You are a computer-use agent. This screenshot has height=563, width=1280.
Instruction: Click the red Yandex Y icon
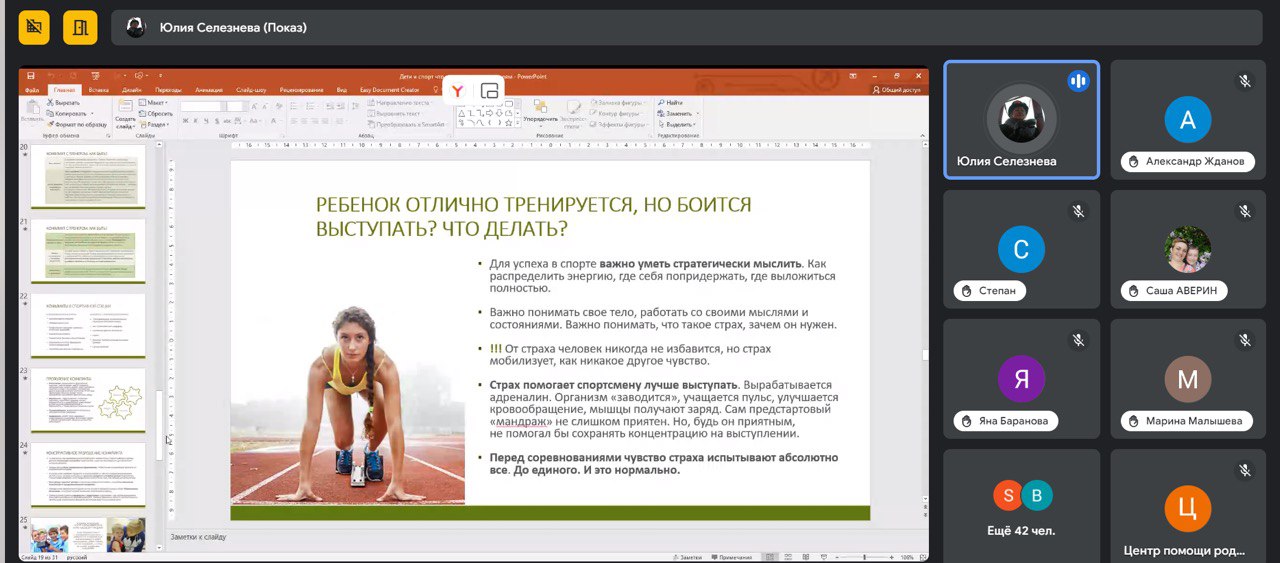[457, 91]
